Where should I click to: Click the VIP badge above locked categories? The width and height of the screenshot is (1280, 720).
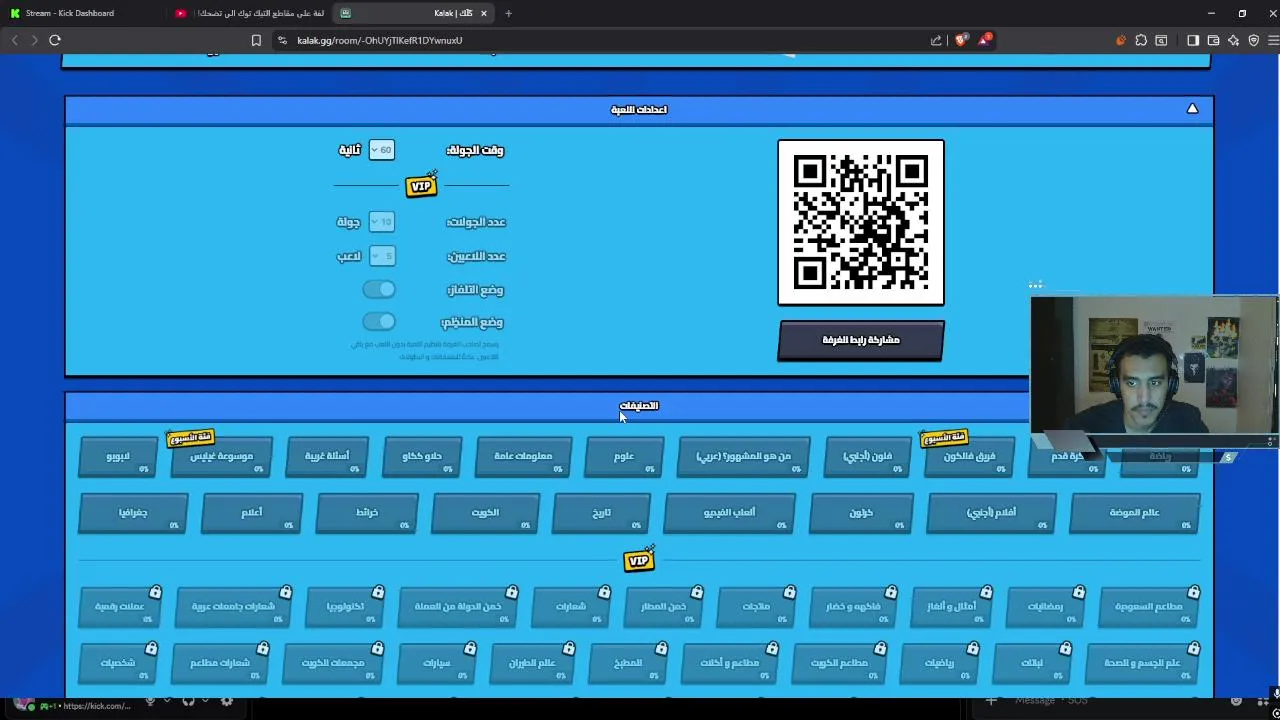pos(639,560)
